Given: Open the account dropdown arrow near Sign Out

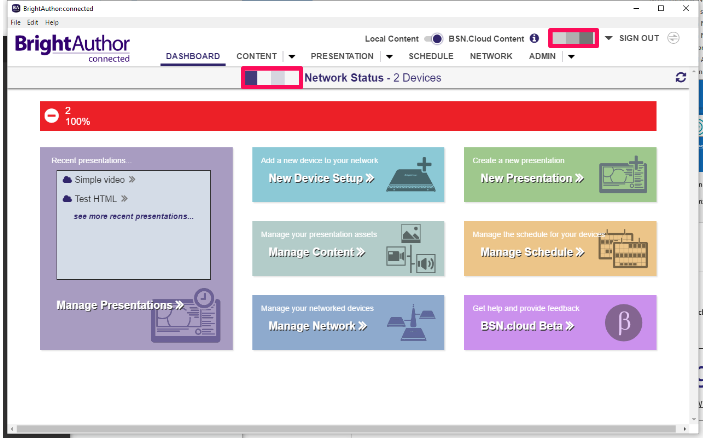Looking at the screenshot, I should click(608, 38).
